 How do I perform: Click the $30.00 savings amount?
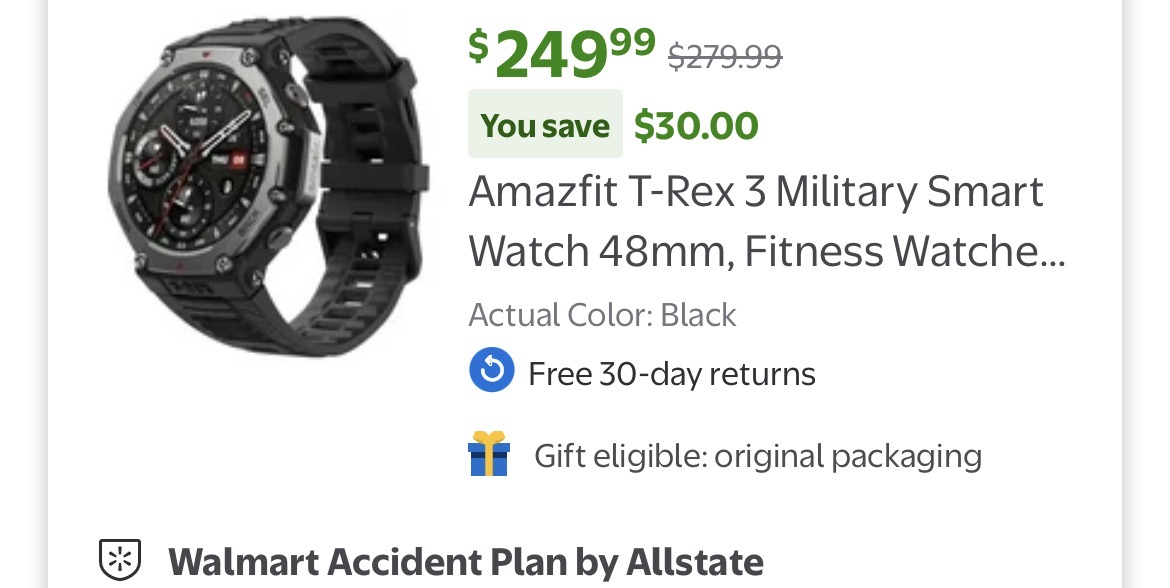[696, 125]
